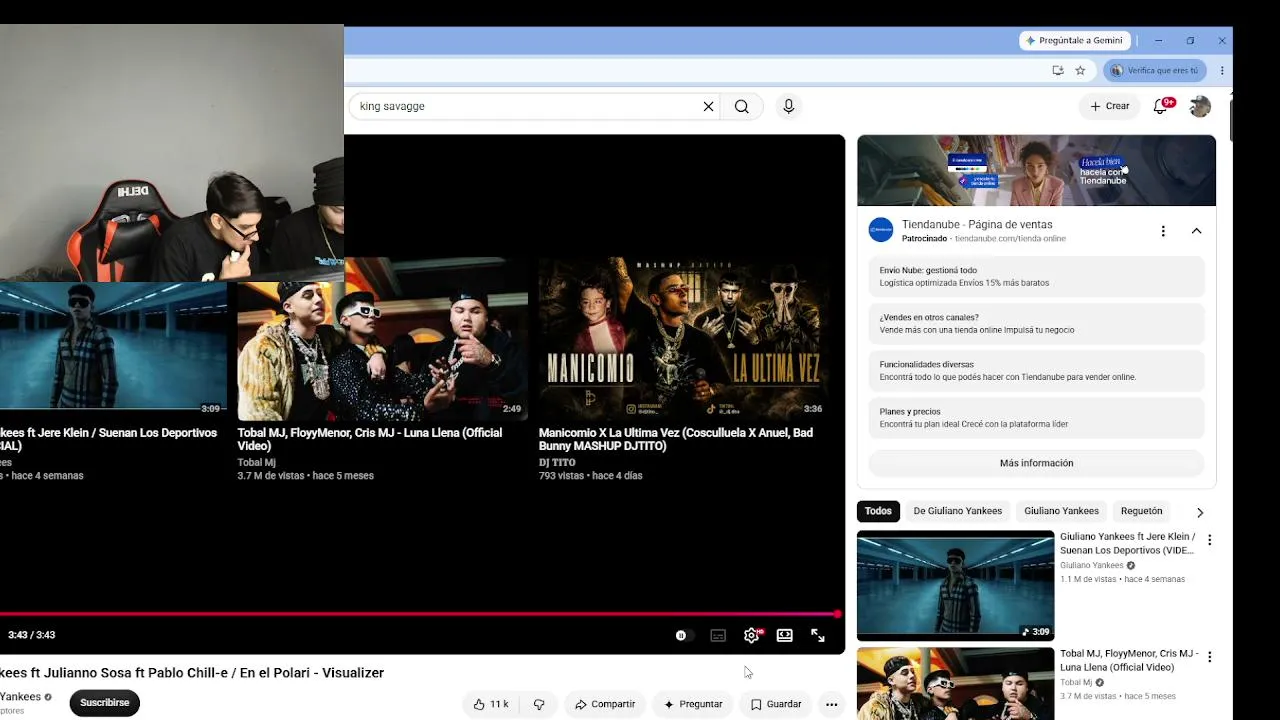Bookmark this page with the star icon

pyautogui.click(x=1080, y=70)
